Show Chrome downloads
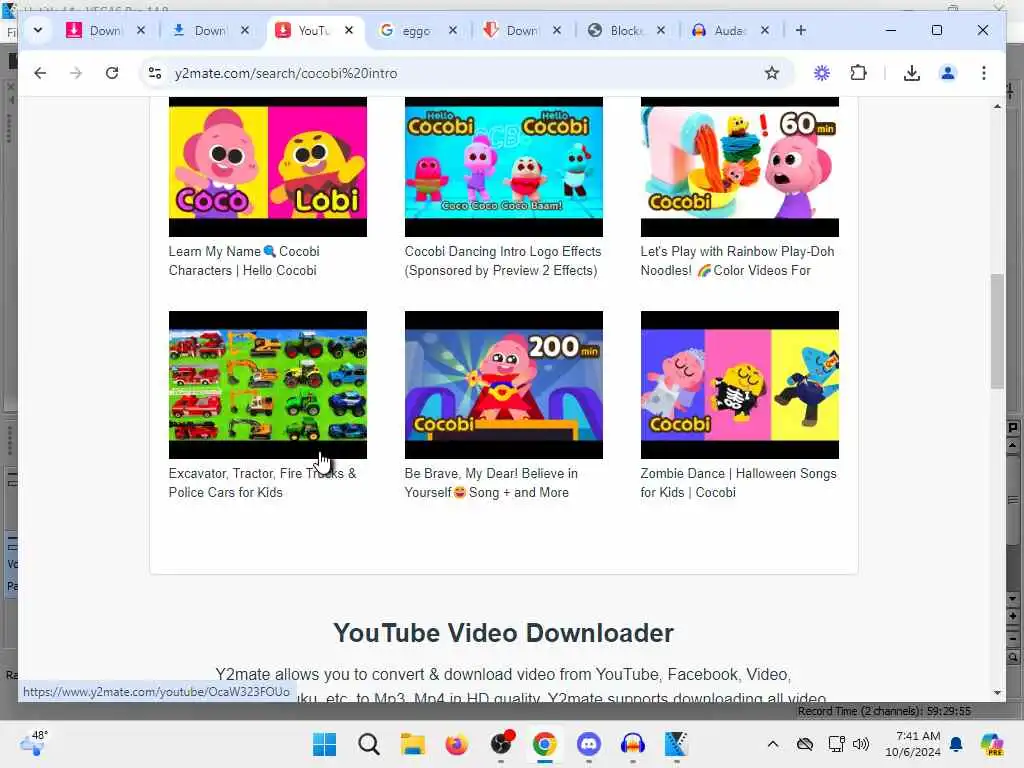 pos(912,73)
